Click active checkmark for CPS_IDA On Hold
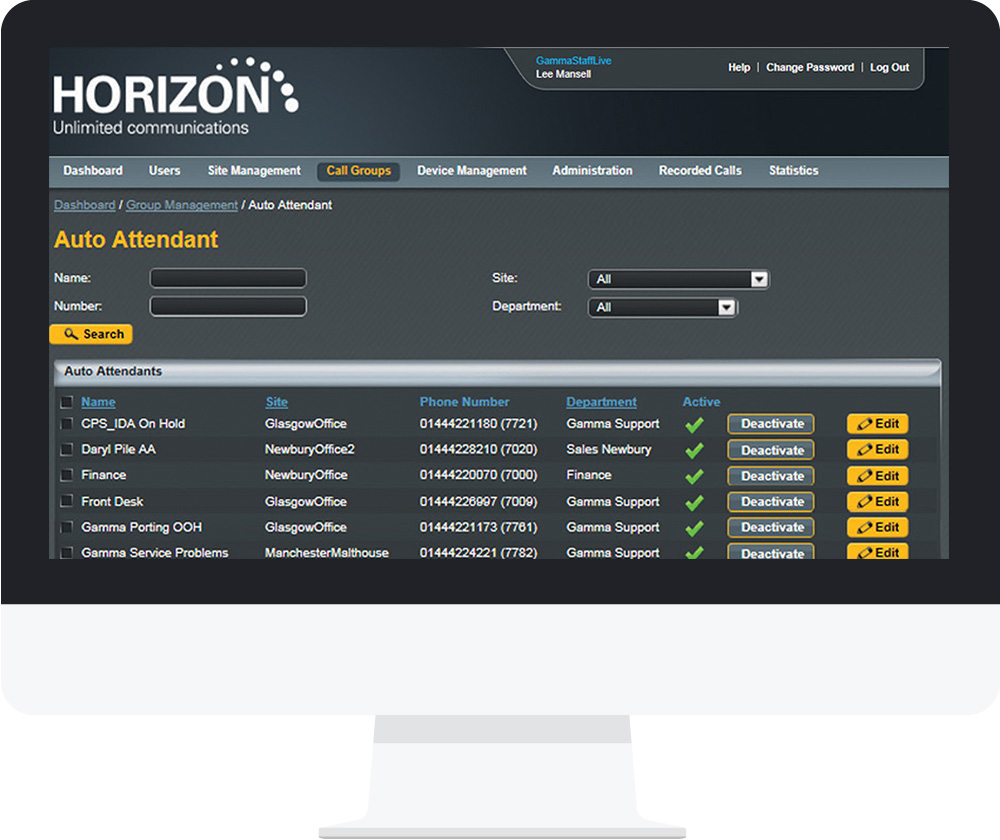The width and height of the screenshot is (1000, 840). [x=694, y=425]
